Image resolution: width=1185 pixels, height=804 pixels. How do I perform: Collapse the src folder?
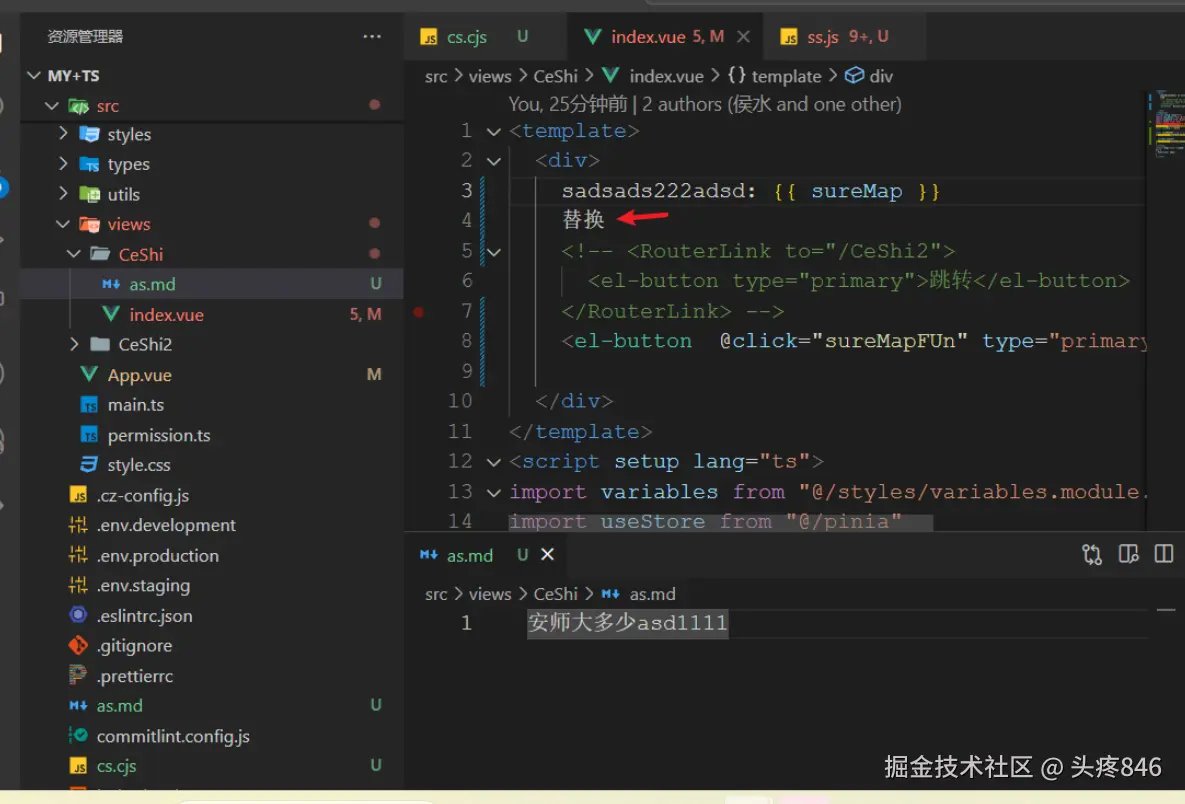(x=52, y=106)
